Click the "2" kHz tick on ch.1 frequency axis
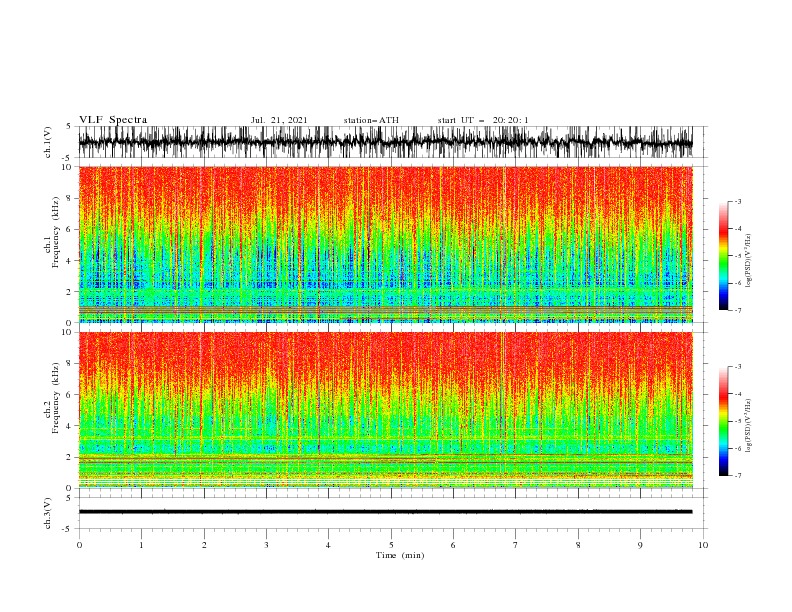 click(x=70, y=291)
